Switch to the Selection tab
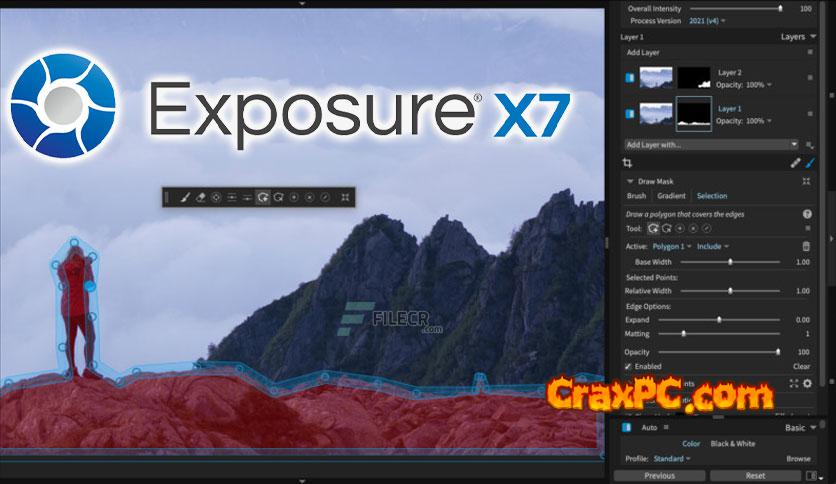 coord(712,196)
